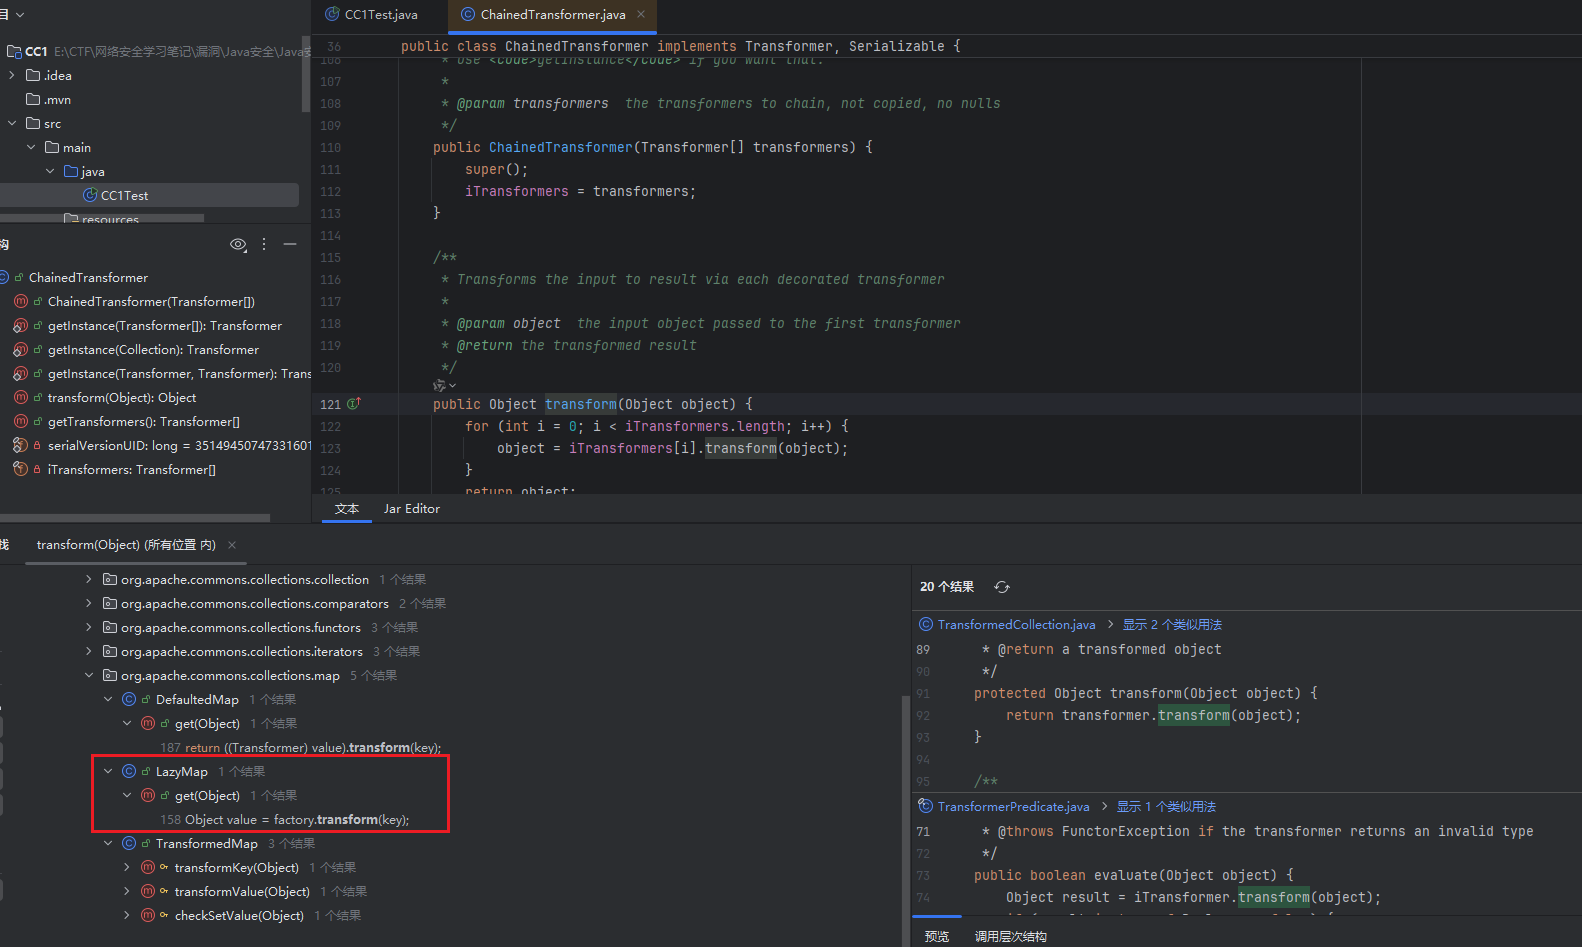Open TransformerPredicate.java from the preview breadcrumb
Image resolution: width=1582 pixels, height=947 pixels.
1013,807
